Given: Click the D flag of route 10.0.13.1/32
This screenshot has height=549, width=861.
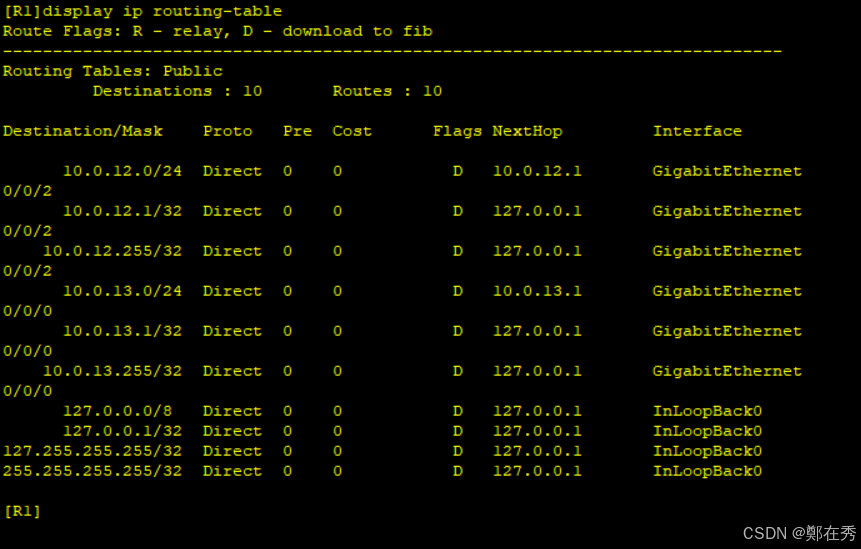Looking at the screenshot, I should (457, 331).
